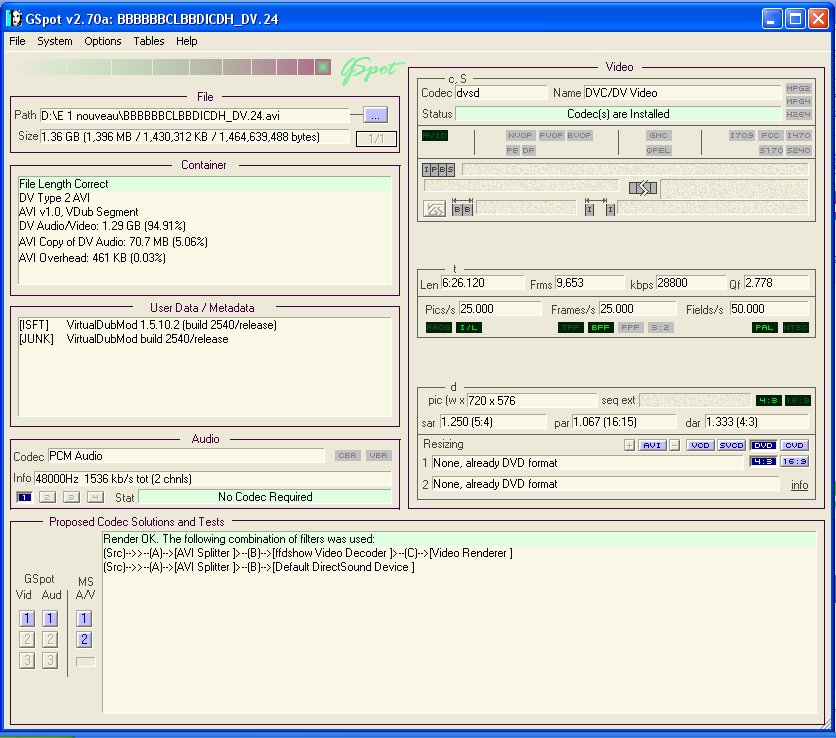Select the DVD resizing target
The height and width of the screenshot is (738, 836).
763,445
